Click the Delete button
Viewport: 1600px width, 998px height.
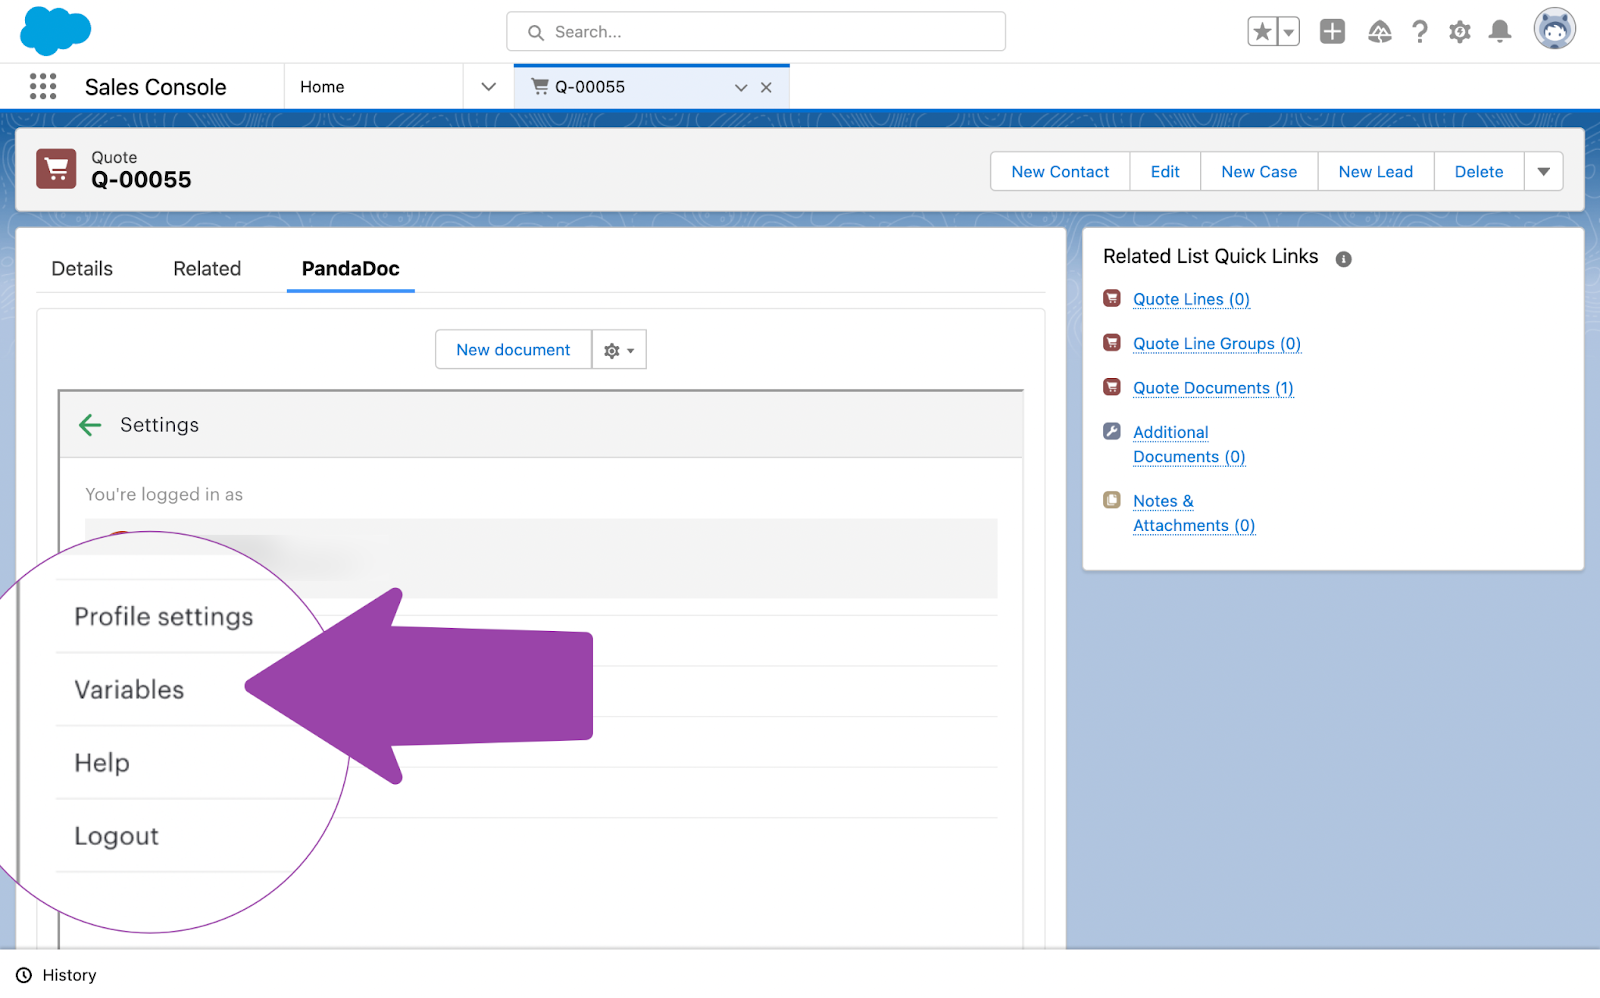[1479, 172]
